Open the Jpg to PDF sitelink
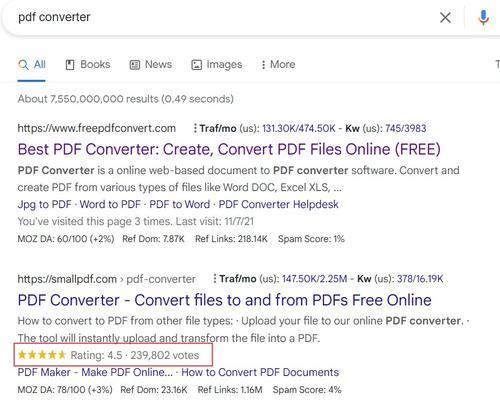The height and width of the screenshot is (412, 500). pyautogui.click(x=44, y=204)
